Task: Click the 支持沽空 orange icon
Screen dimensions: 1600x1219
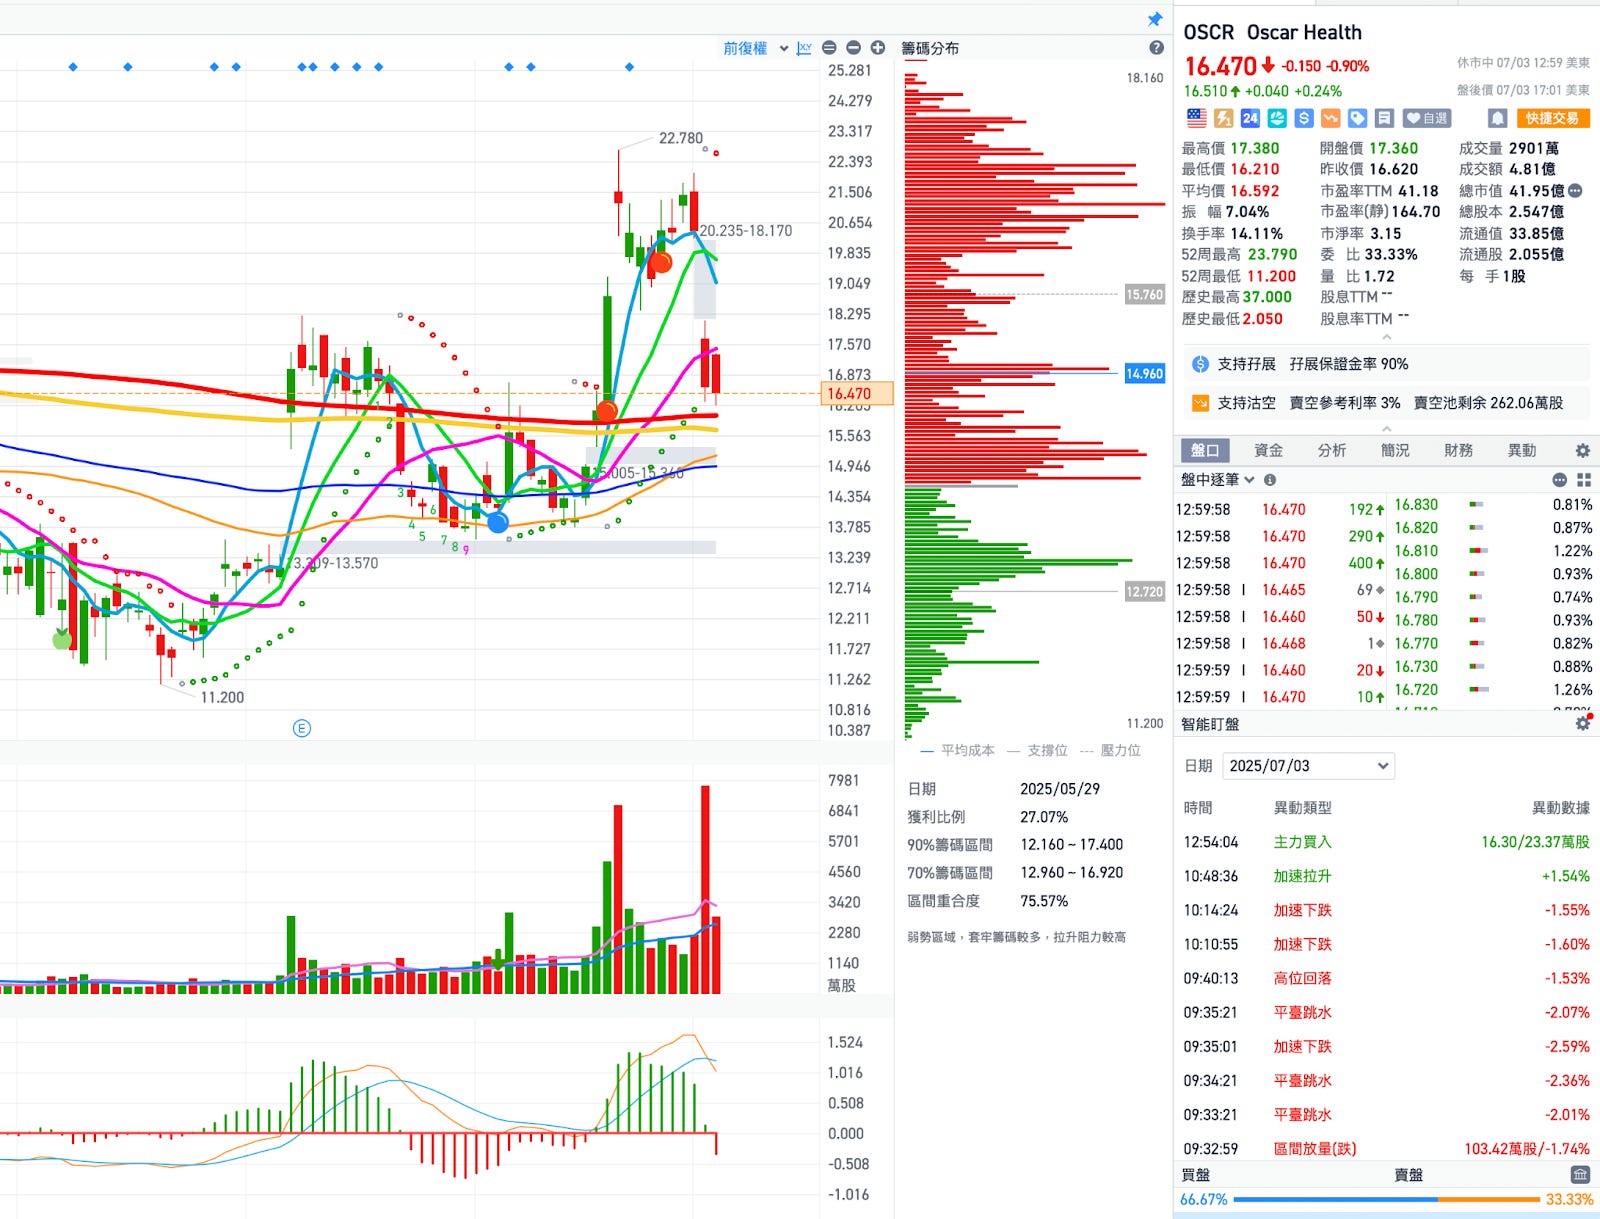Action: (1201, 403)
